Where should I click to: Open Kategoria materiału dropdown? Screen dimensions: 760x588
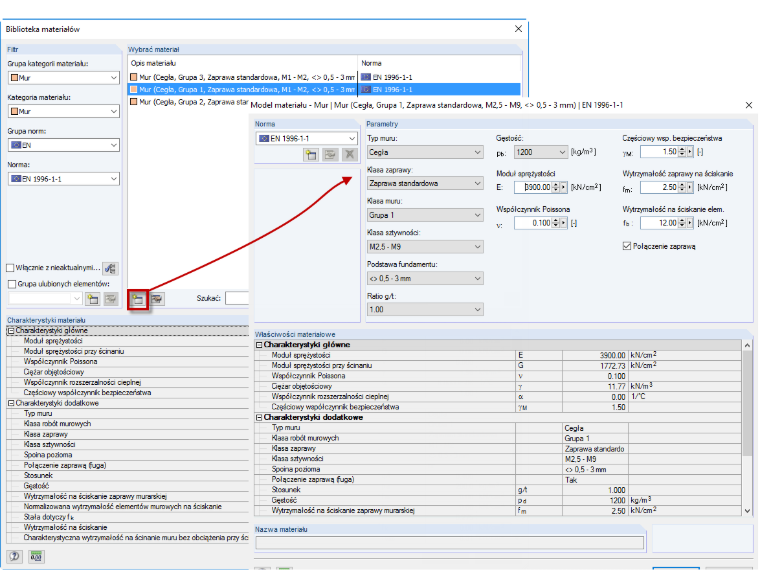(x=113, y=111)
